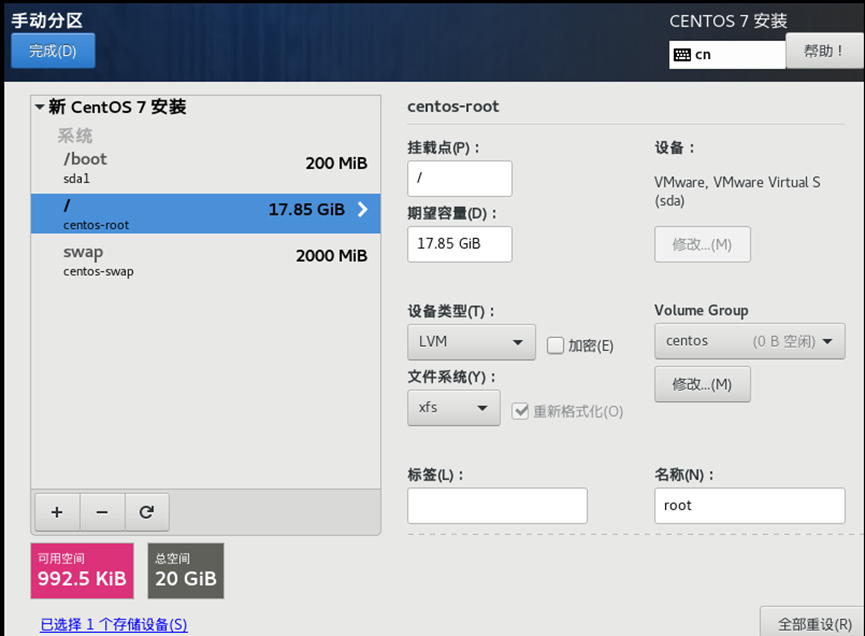Toggle the 重新格式化(O) reformat checkbox
The width and height of the screenshot is (865, 636).
520,411
